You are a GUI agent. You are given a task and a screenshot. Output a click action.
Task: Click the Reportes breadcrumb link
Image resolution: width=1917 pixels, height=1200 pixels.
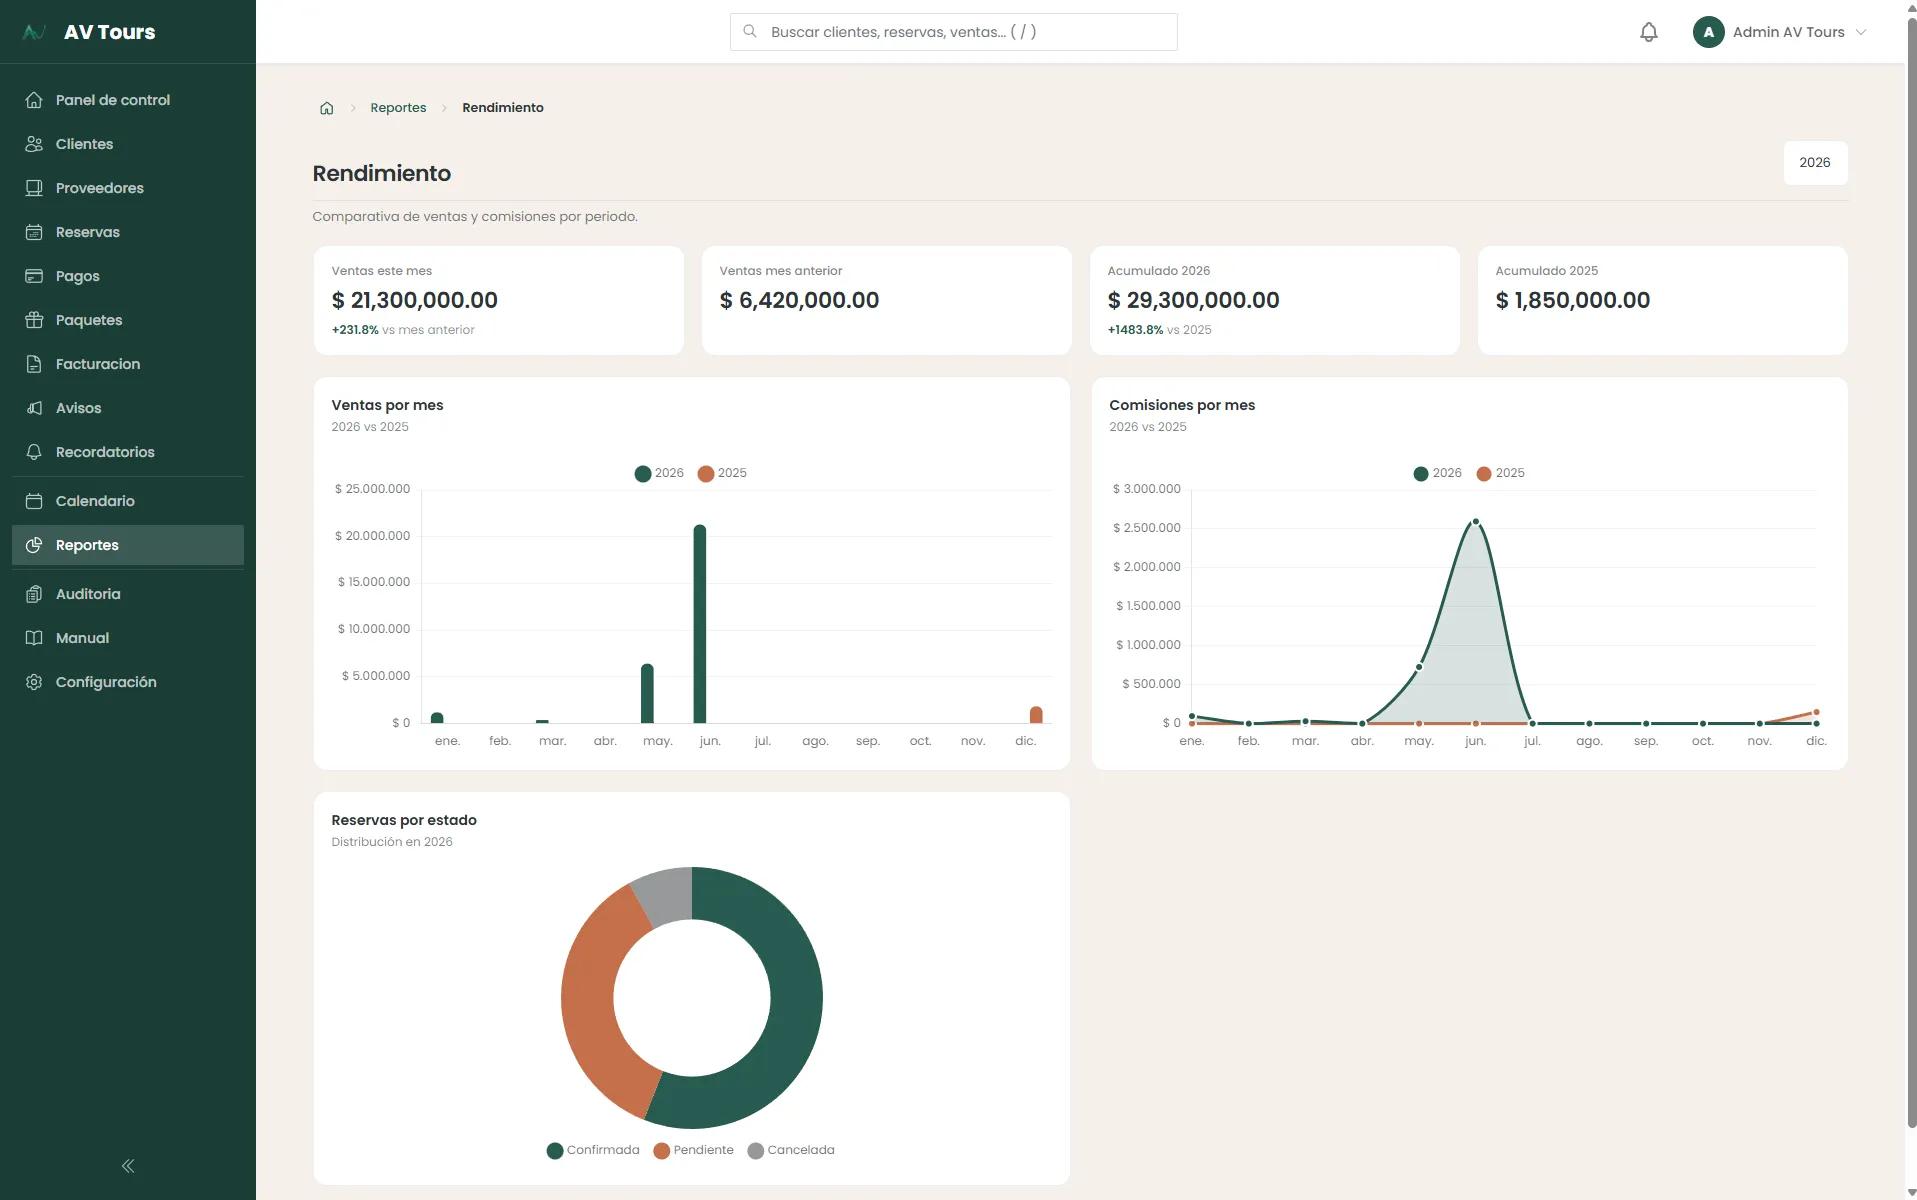pos(398,108)
